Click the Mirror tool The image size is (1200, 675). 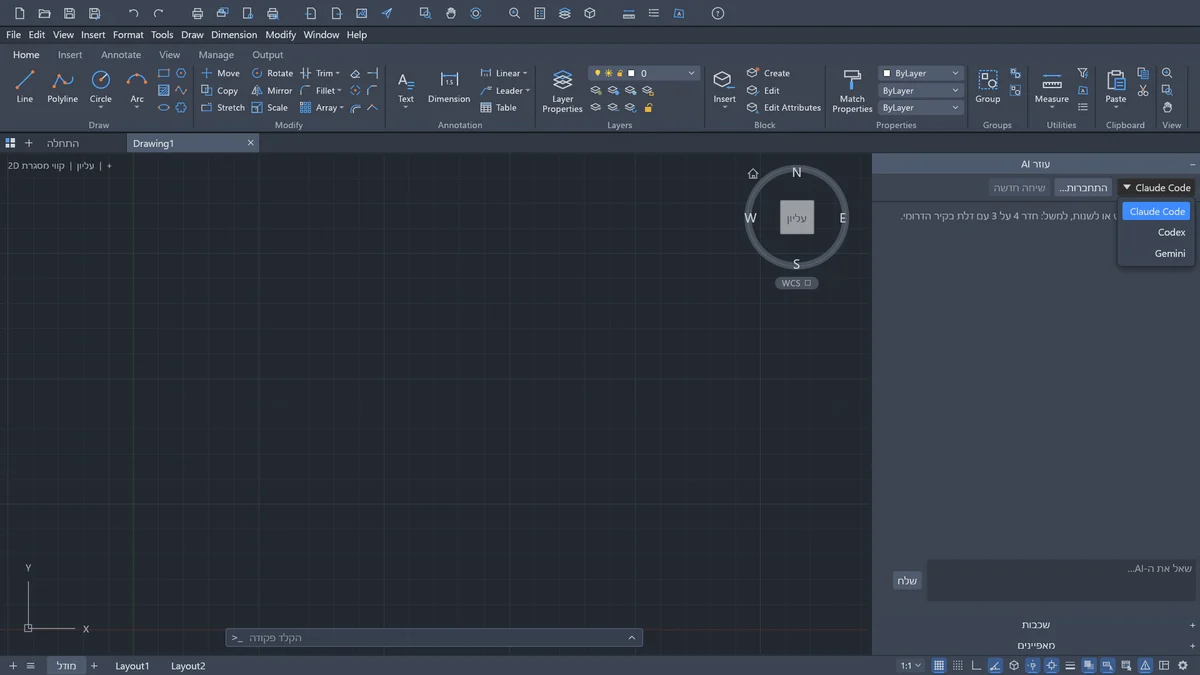coord(272,90)
